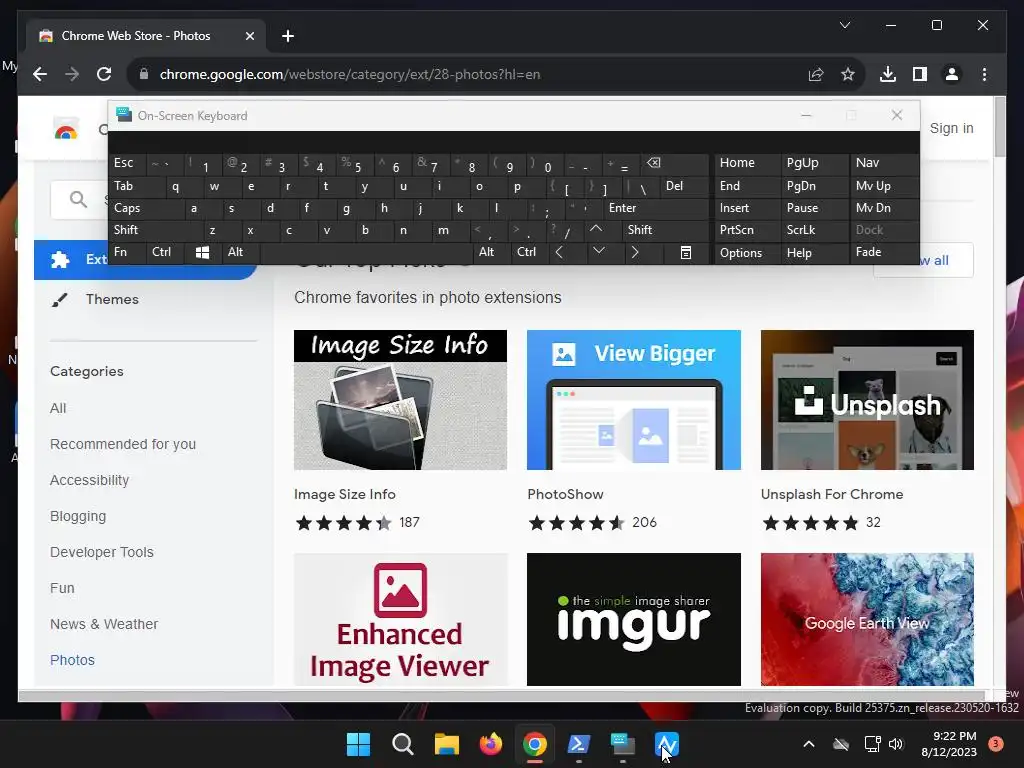The width and height of the screenshot is (1024, 768).
Task: Select Photos category
Action: (72, 660)
